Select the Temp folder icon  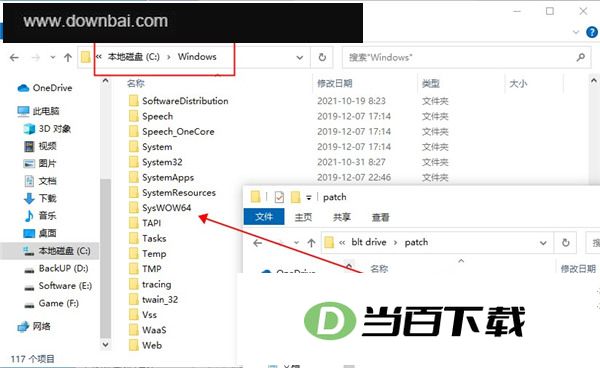coord(134,254)
